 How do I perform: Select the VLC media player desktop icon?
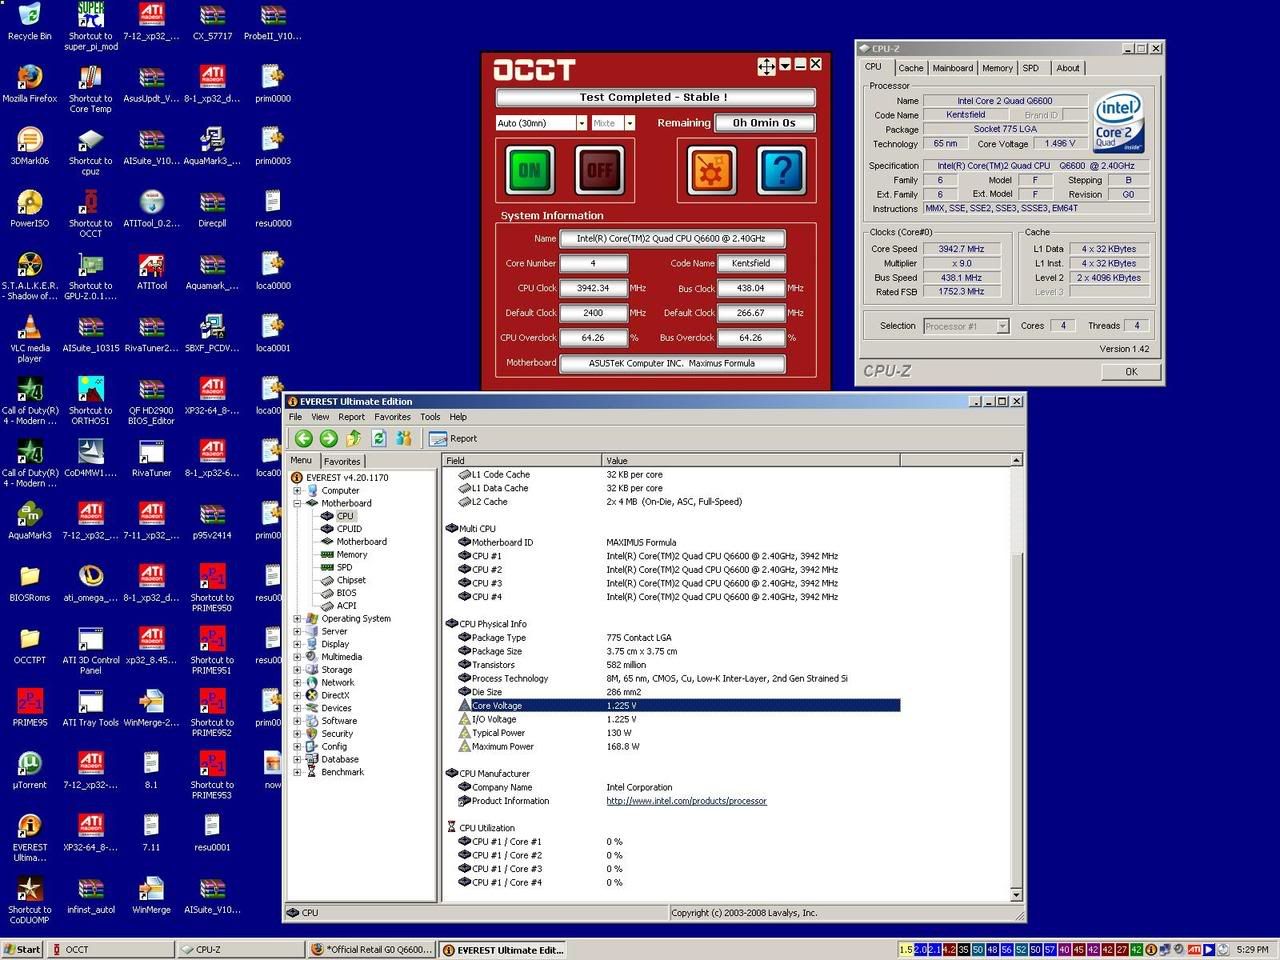30,339
